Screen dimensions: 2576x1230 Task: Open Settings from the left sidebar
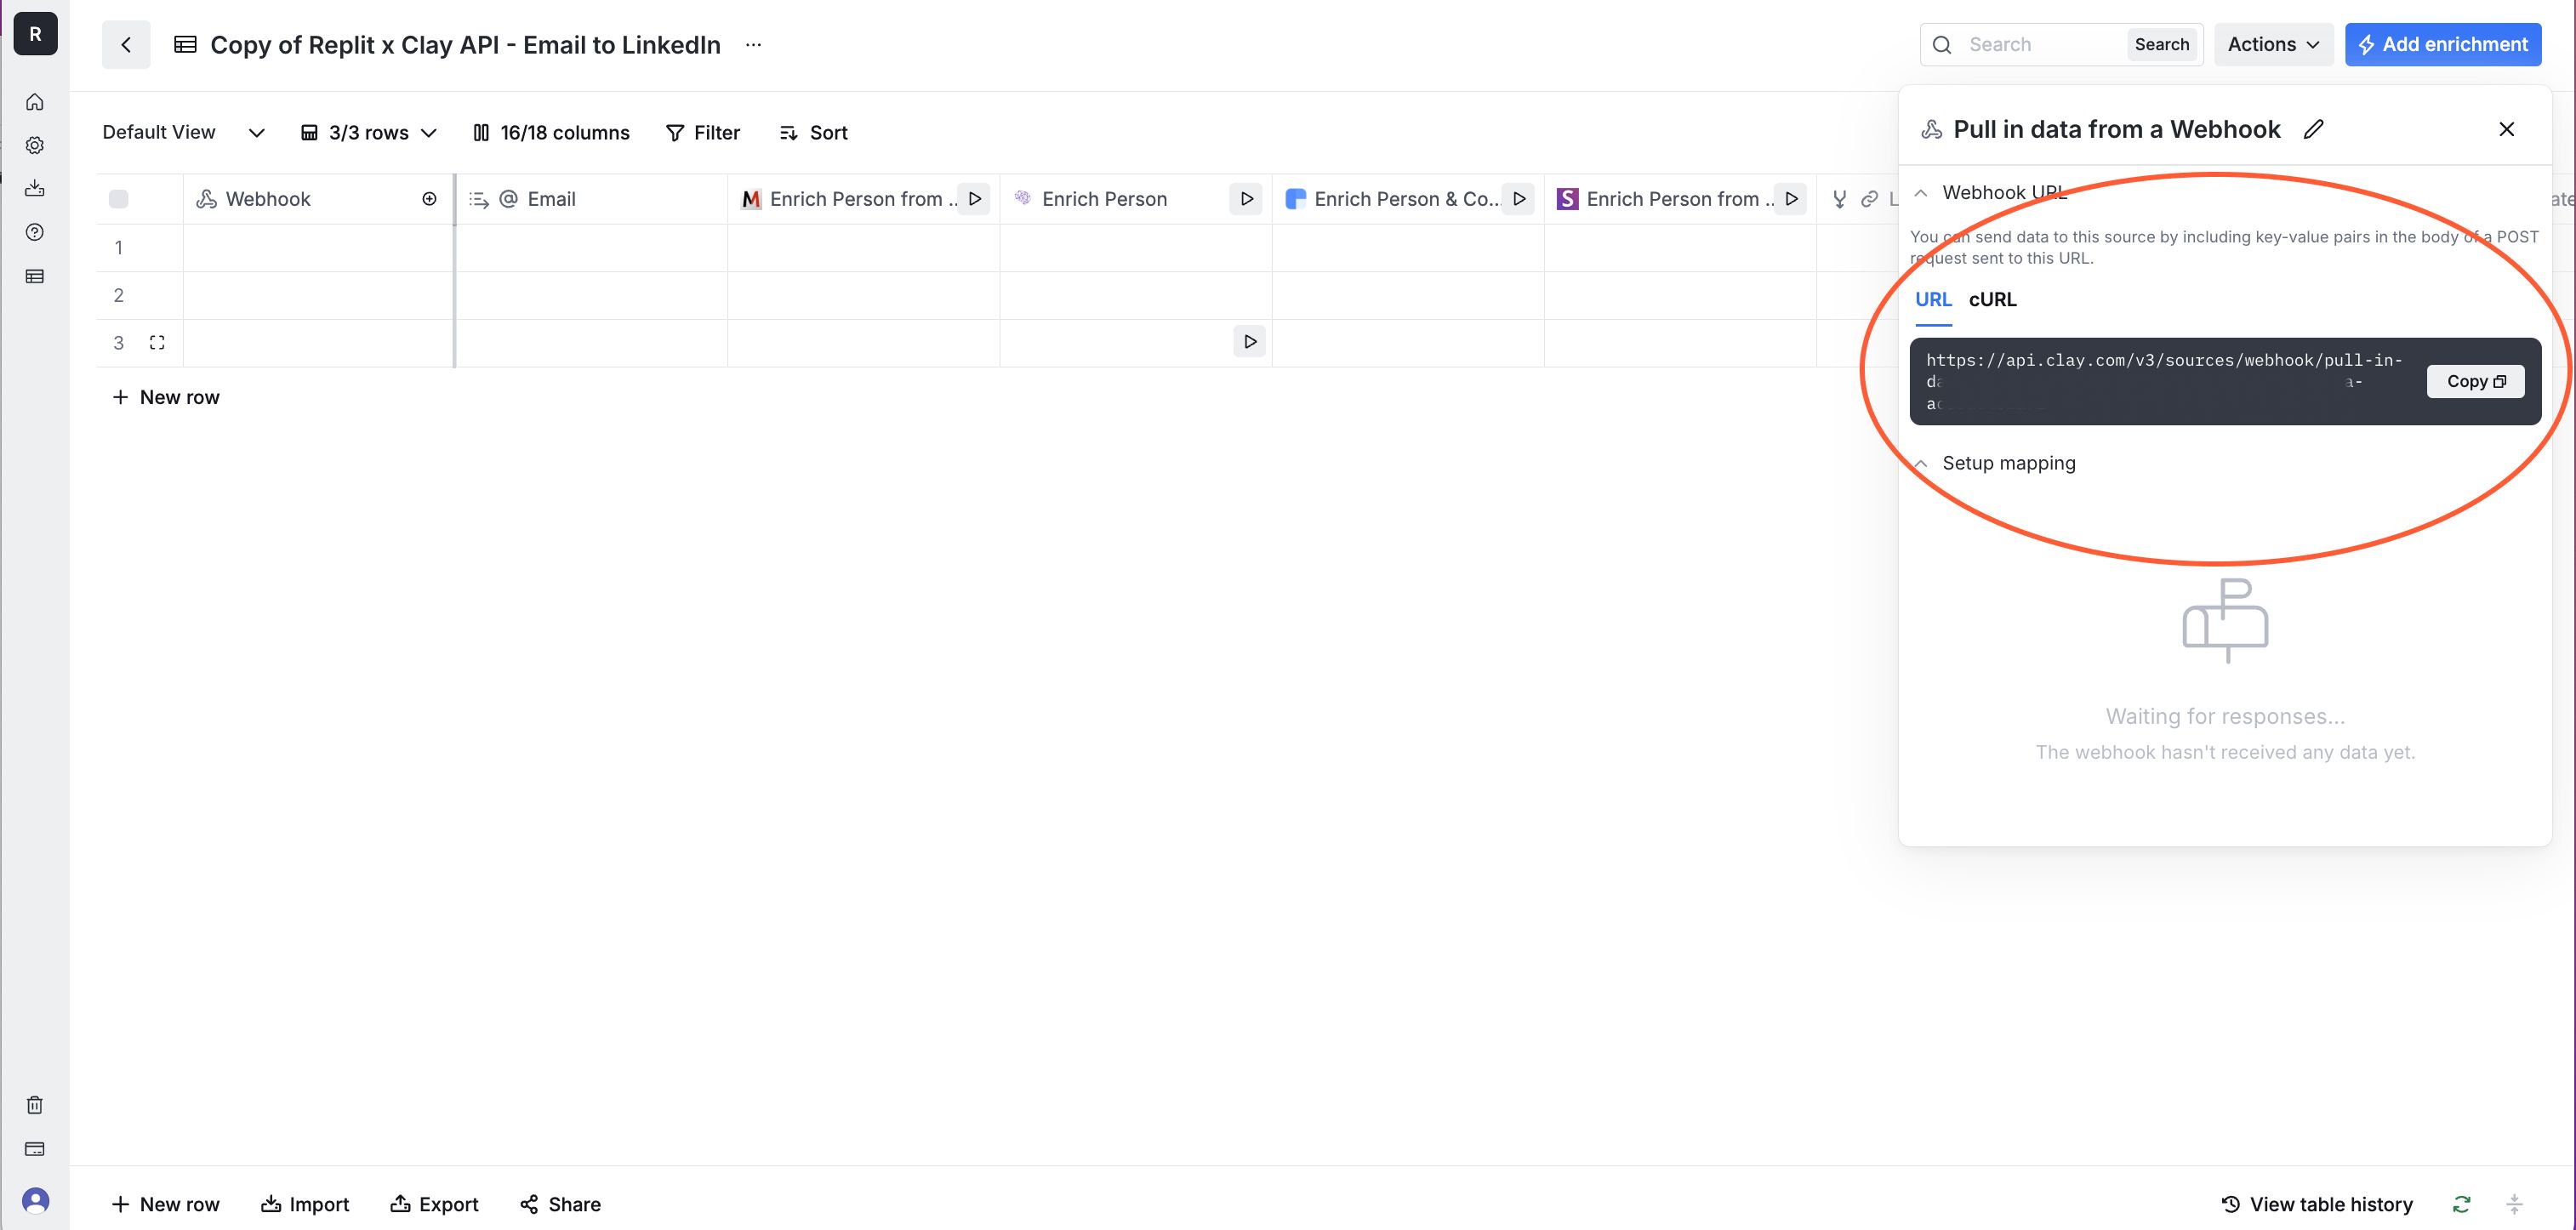tap(35, 145)
